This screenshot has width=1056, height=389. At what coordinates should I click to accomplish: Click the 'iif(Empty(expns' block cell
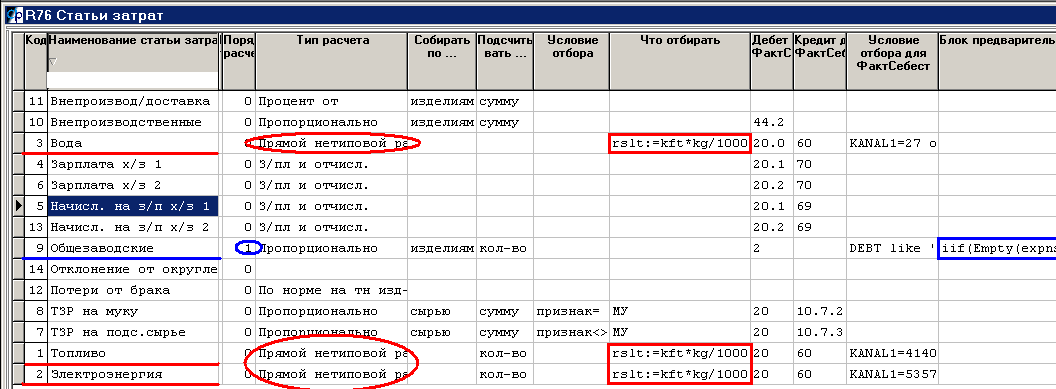(997, 248)
